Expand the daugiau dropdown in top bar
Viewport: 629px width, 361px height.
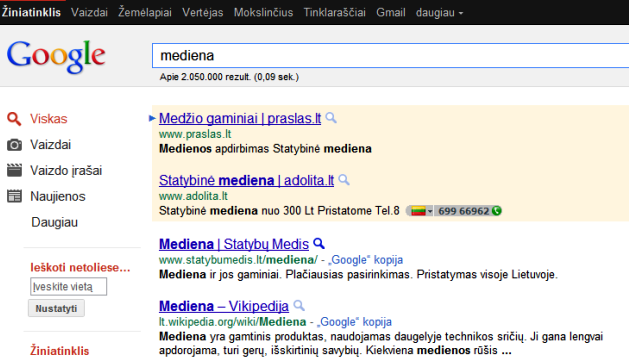[x=439, y=13]
